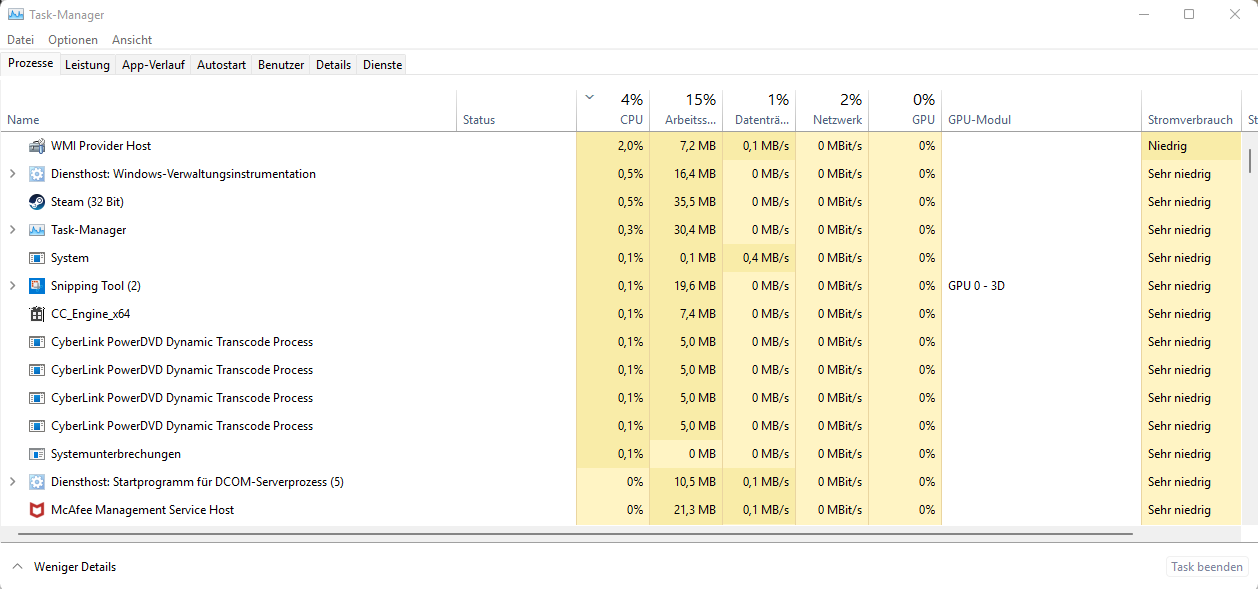
Task: Sort by the CPU column header
Action: click(x=613, y=110)
